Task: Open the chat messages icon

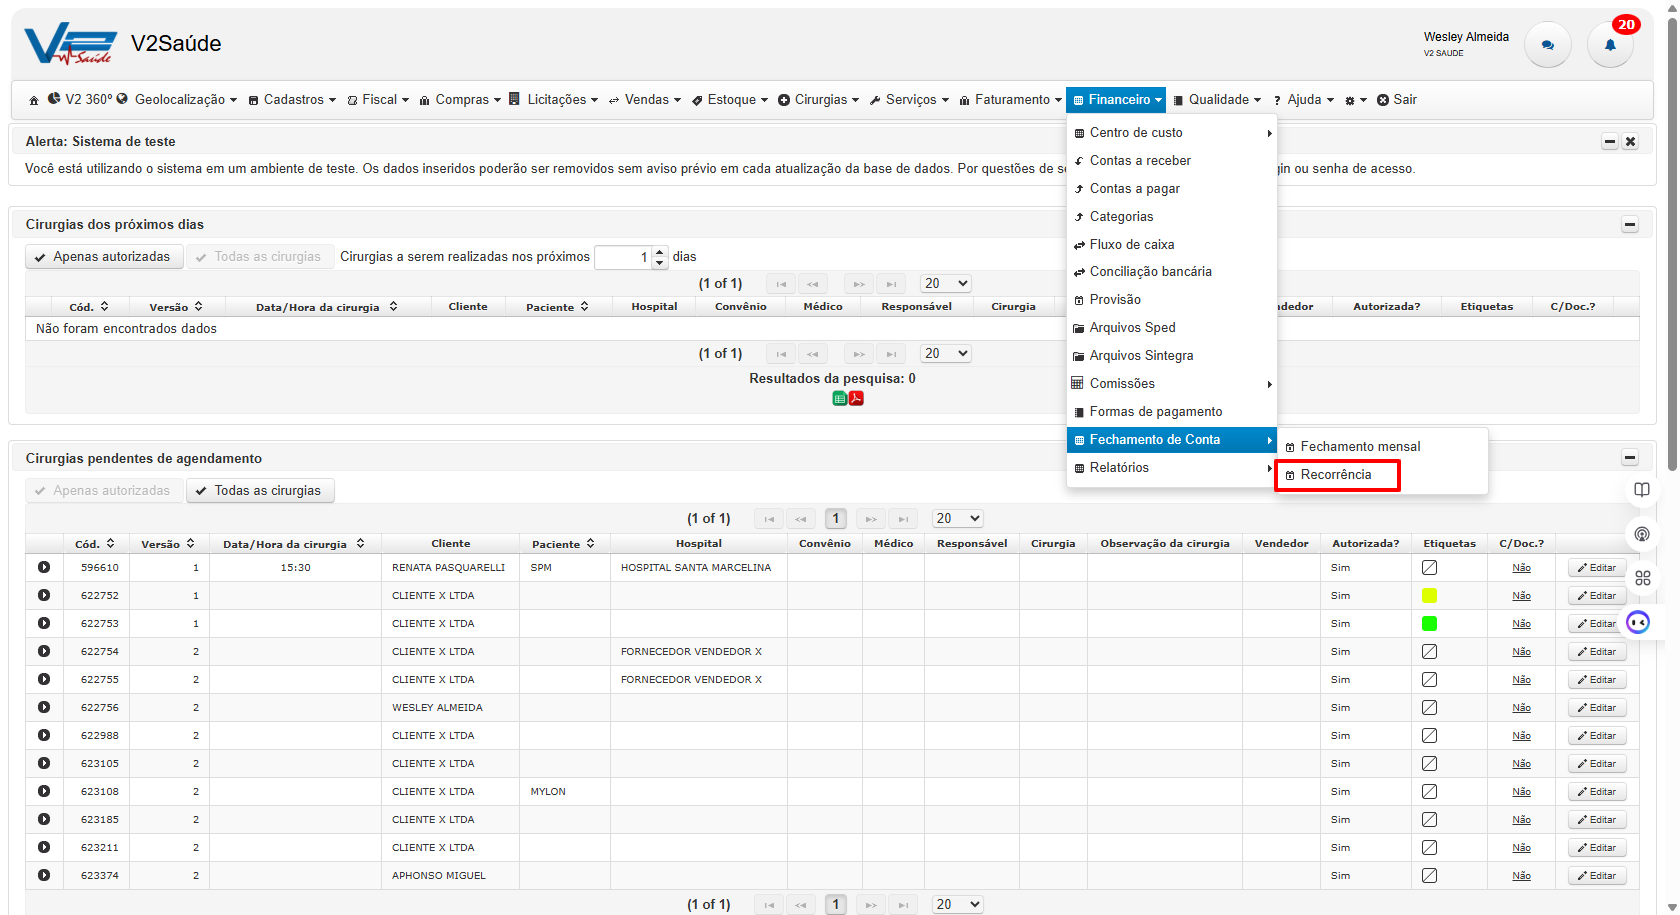Action: (x=1548, y=45)
